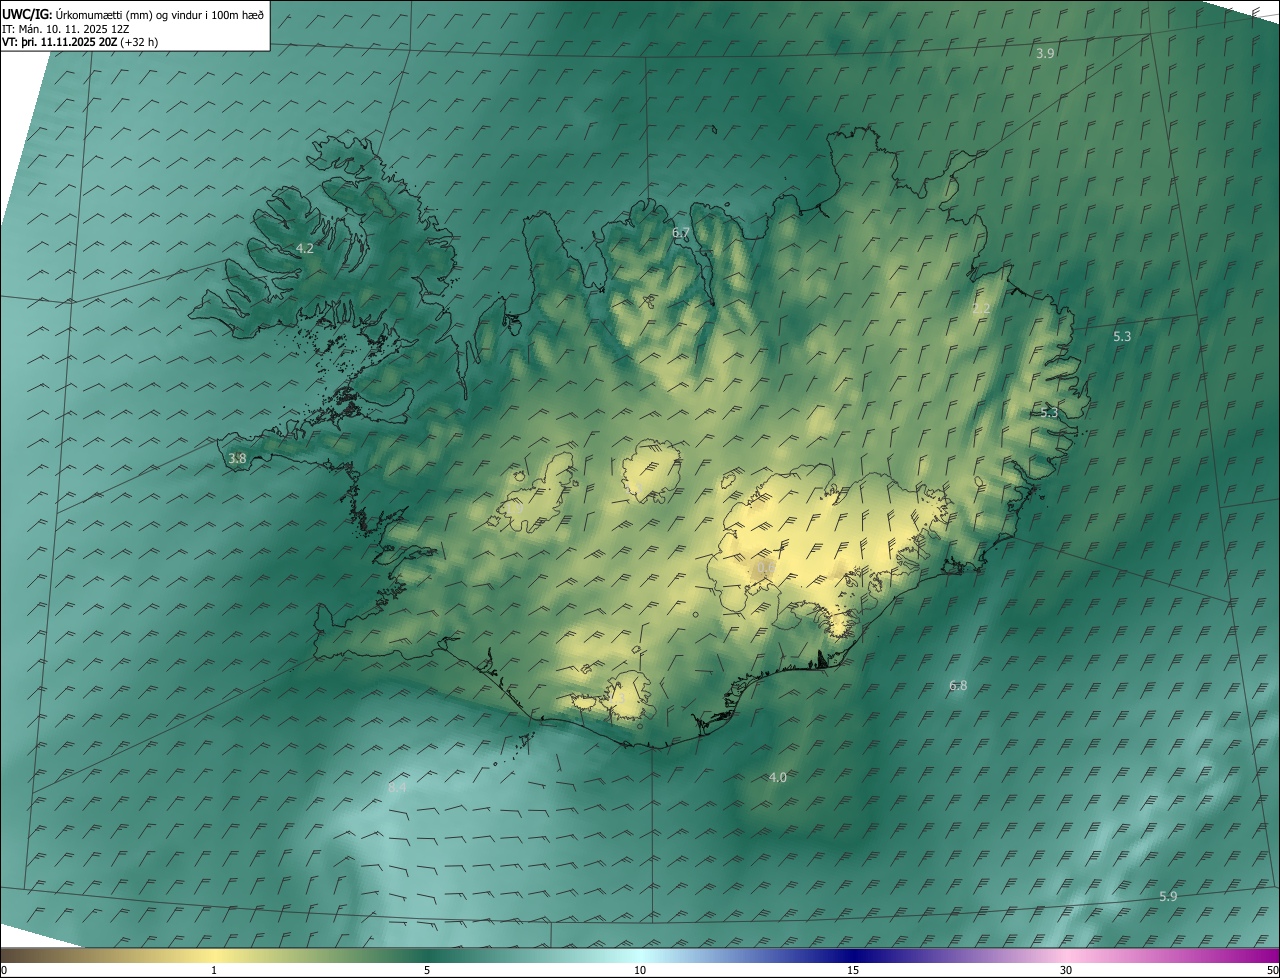Click the 4.0 value label

(x=778, y=778)
